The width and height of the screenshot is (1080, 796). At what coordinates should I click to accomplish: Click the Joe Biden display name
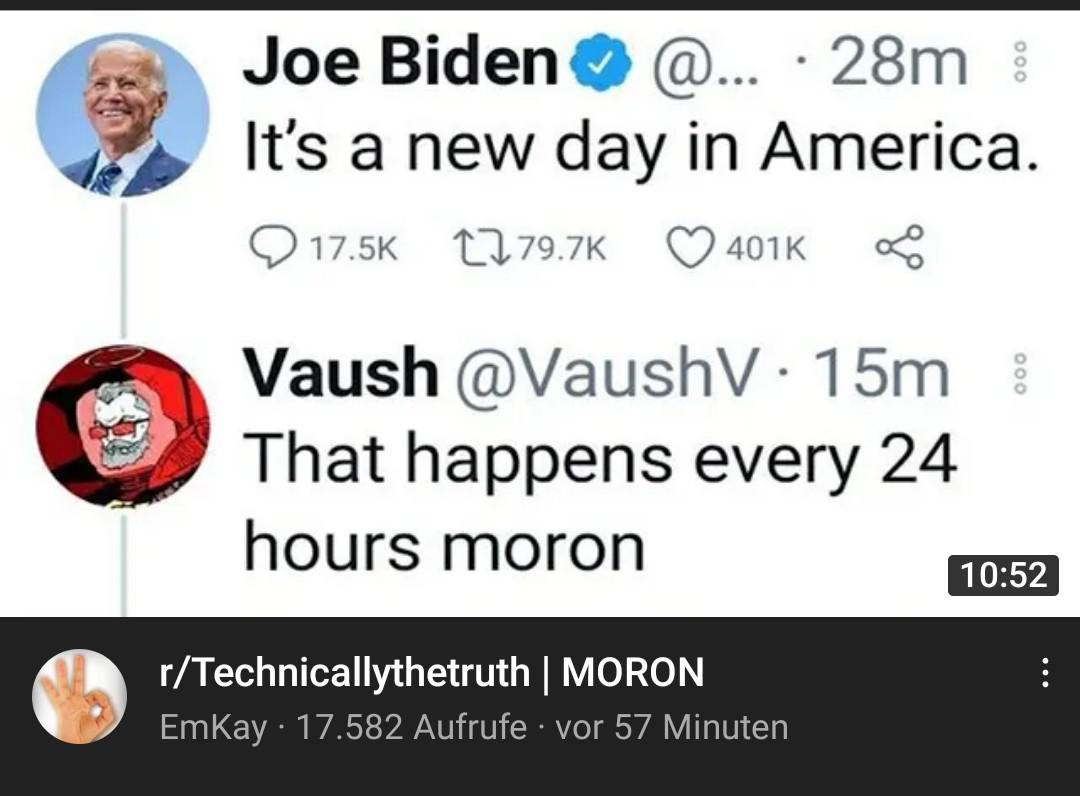tap(402, 66)
